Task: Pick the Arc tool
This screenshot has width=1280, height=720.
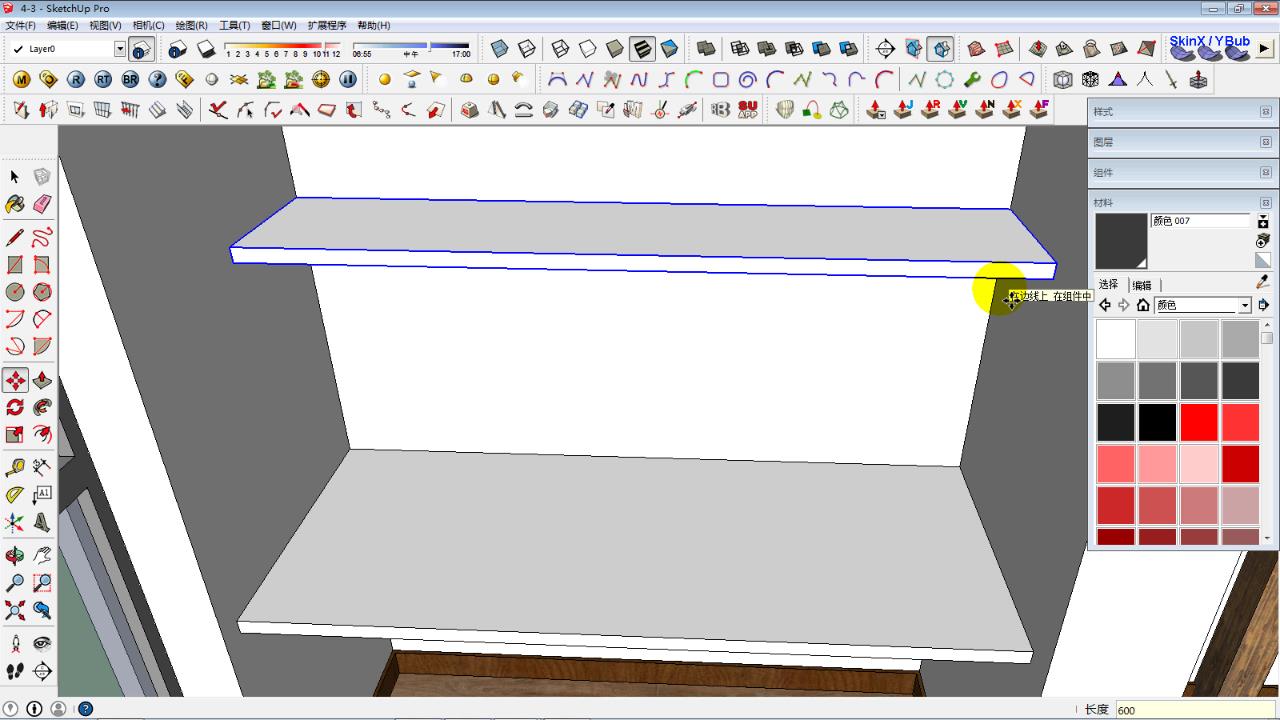Action: coord(14,319)
